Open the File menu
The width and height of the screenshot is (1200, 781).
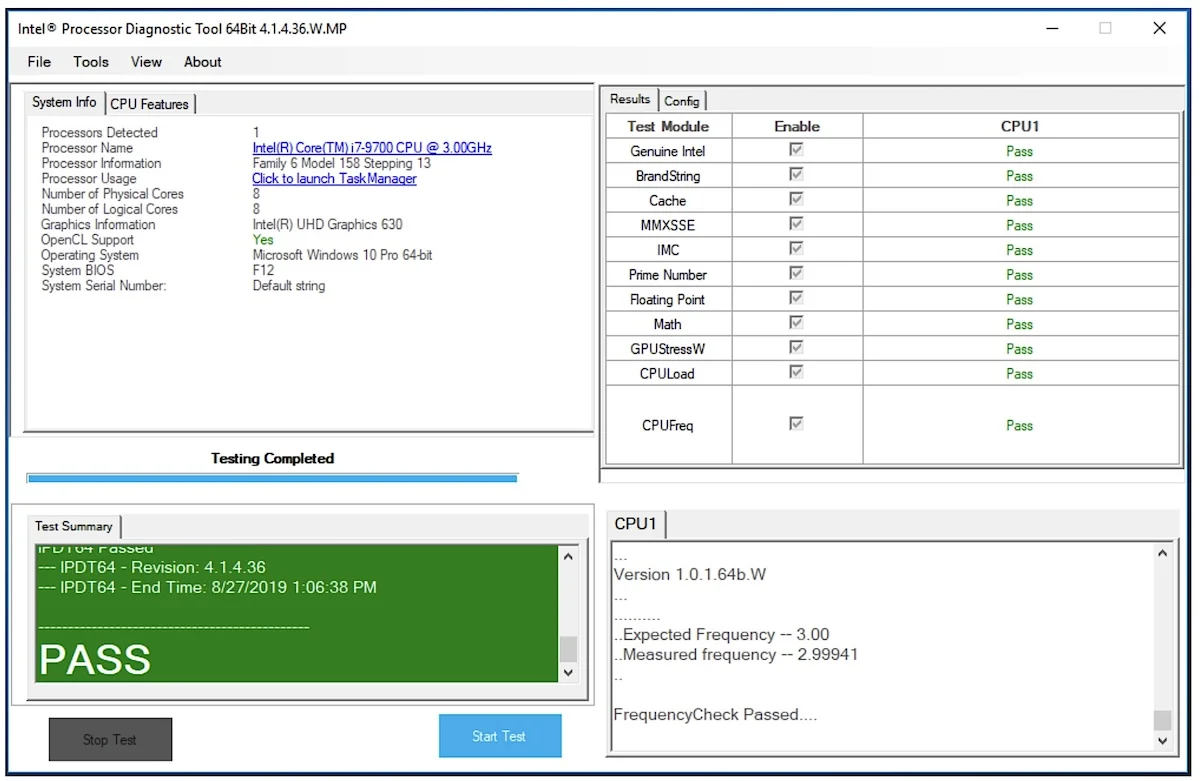(x=39, y=62)
